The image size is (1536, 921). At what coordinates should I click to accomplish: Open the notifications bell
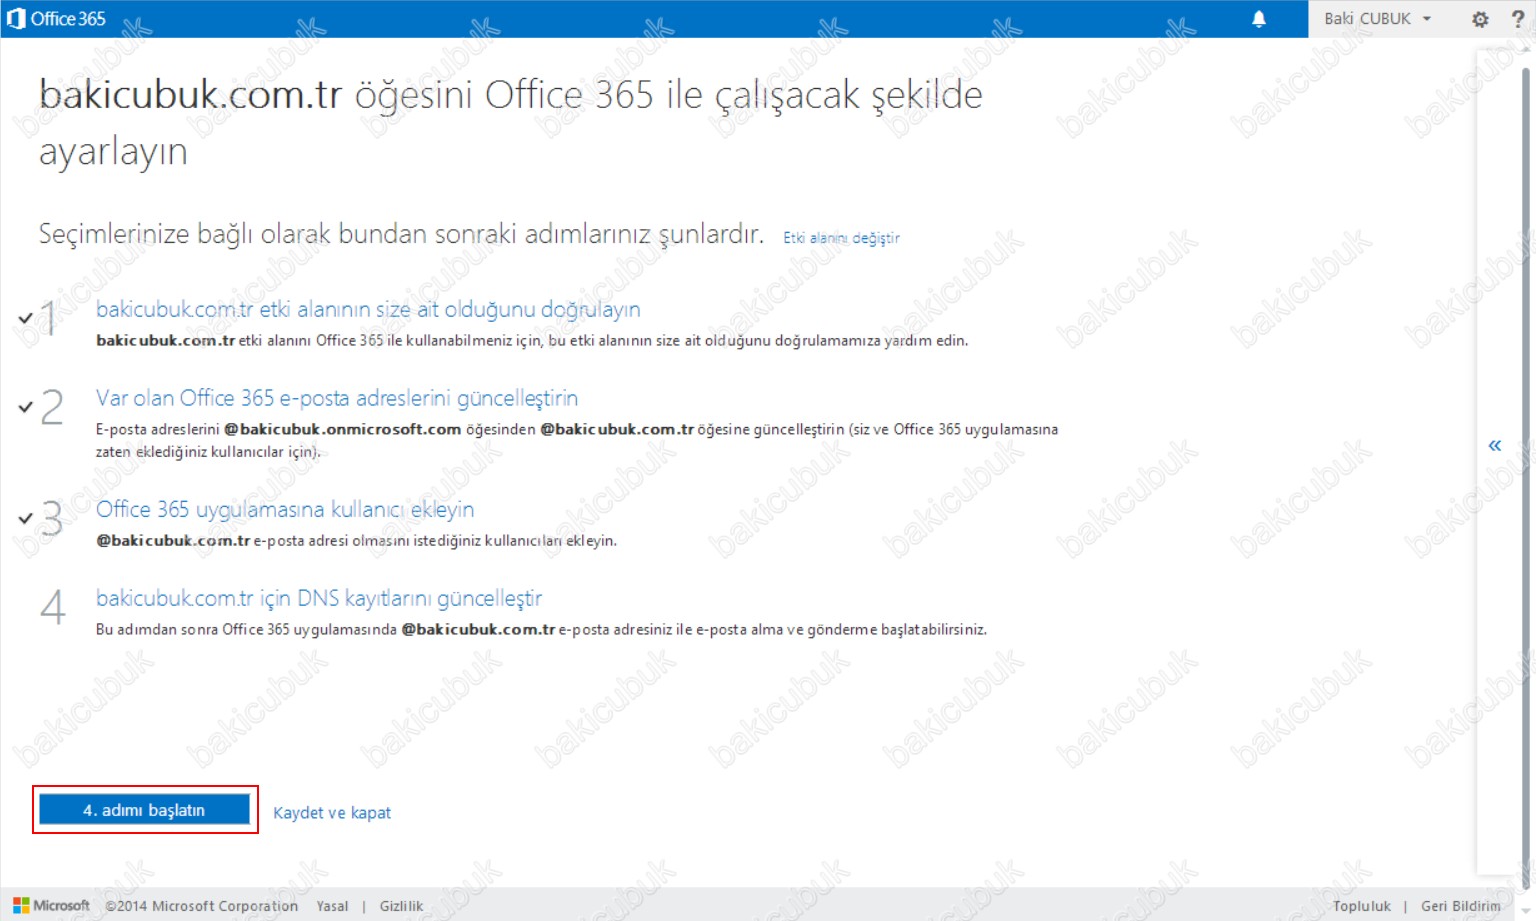(x=1259, y=18)
